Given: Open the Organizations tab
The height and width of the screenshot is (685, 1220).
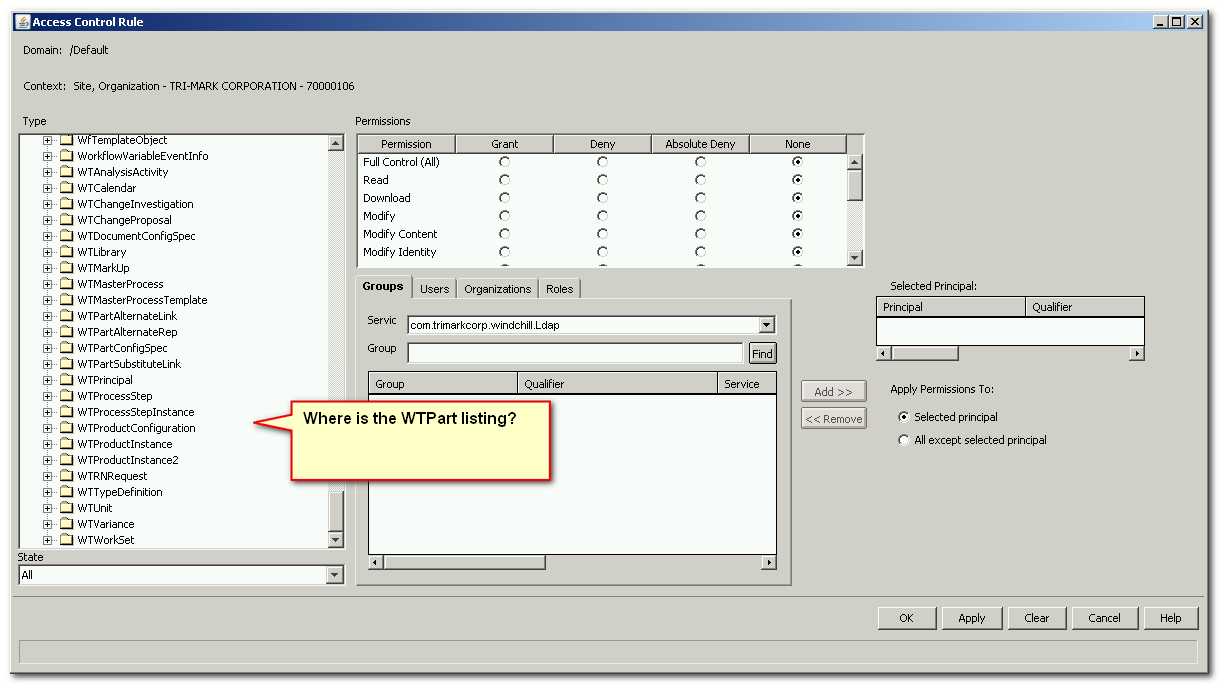Looking at the screenshot, I should click(x=498, y=289).
